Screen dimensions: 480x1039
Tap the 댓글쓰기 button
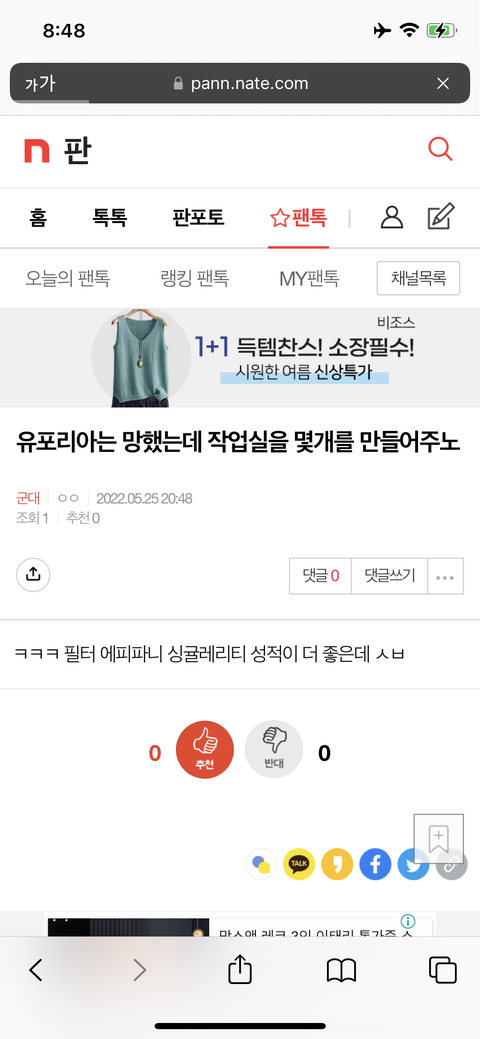(x=390, y=576)
